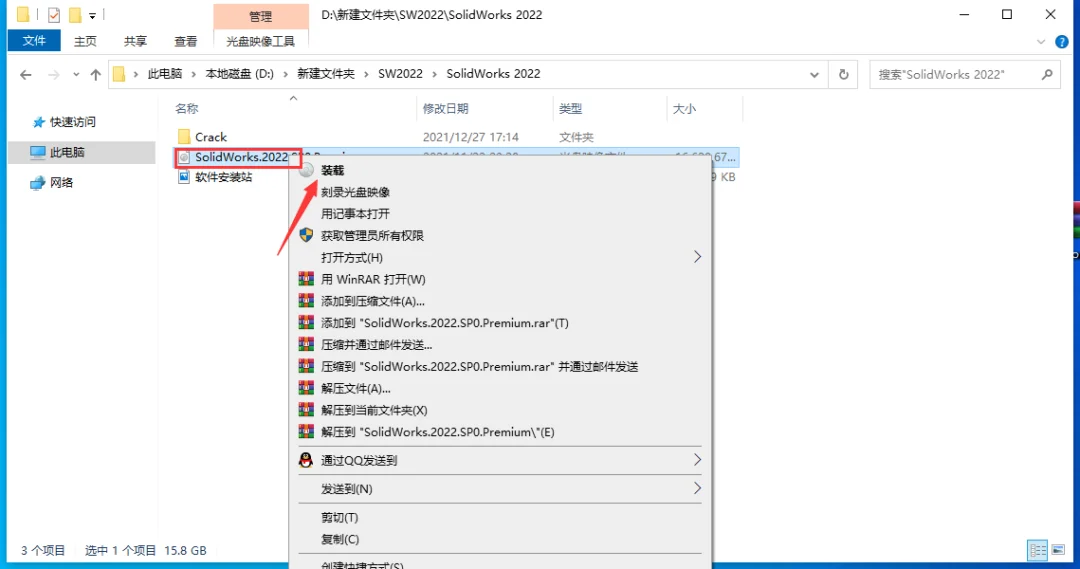
Task: Click the shield icon beside 获取管理员所有权限
Action: (307, 235)
